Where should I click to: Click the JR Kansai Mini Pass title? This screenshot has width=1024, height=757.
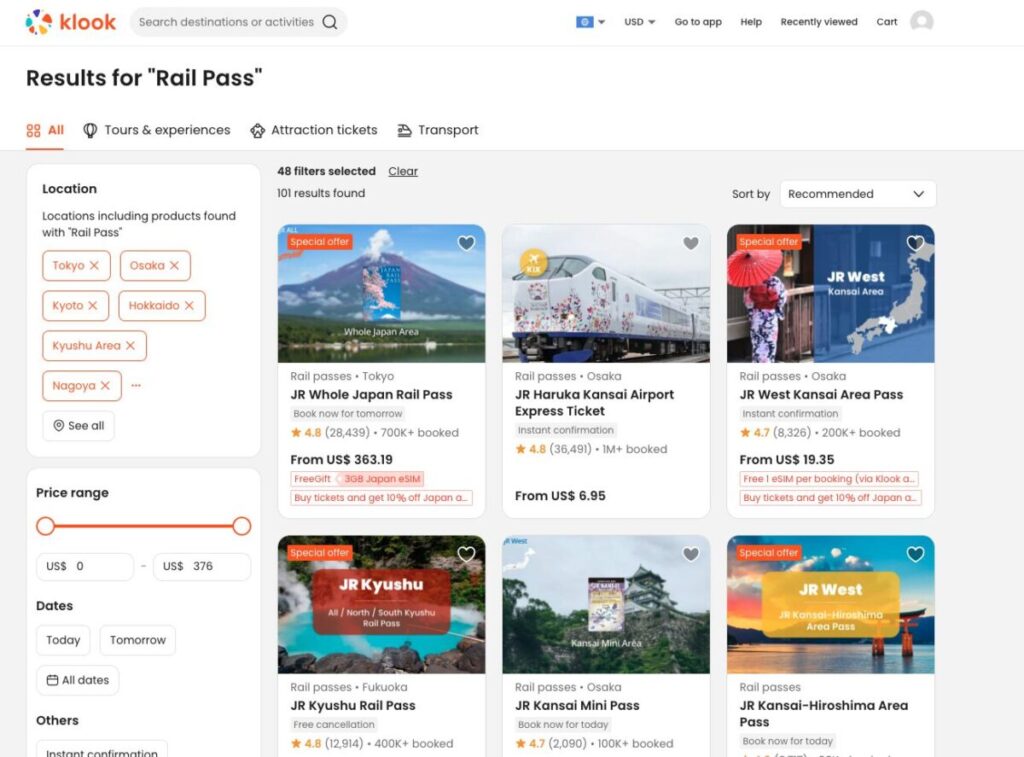(577, 705)
